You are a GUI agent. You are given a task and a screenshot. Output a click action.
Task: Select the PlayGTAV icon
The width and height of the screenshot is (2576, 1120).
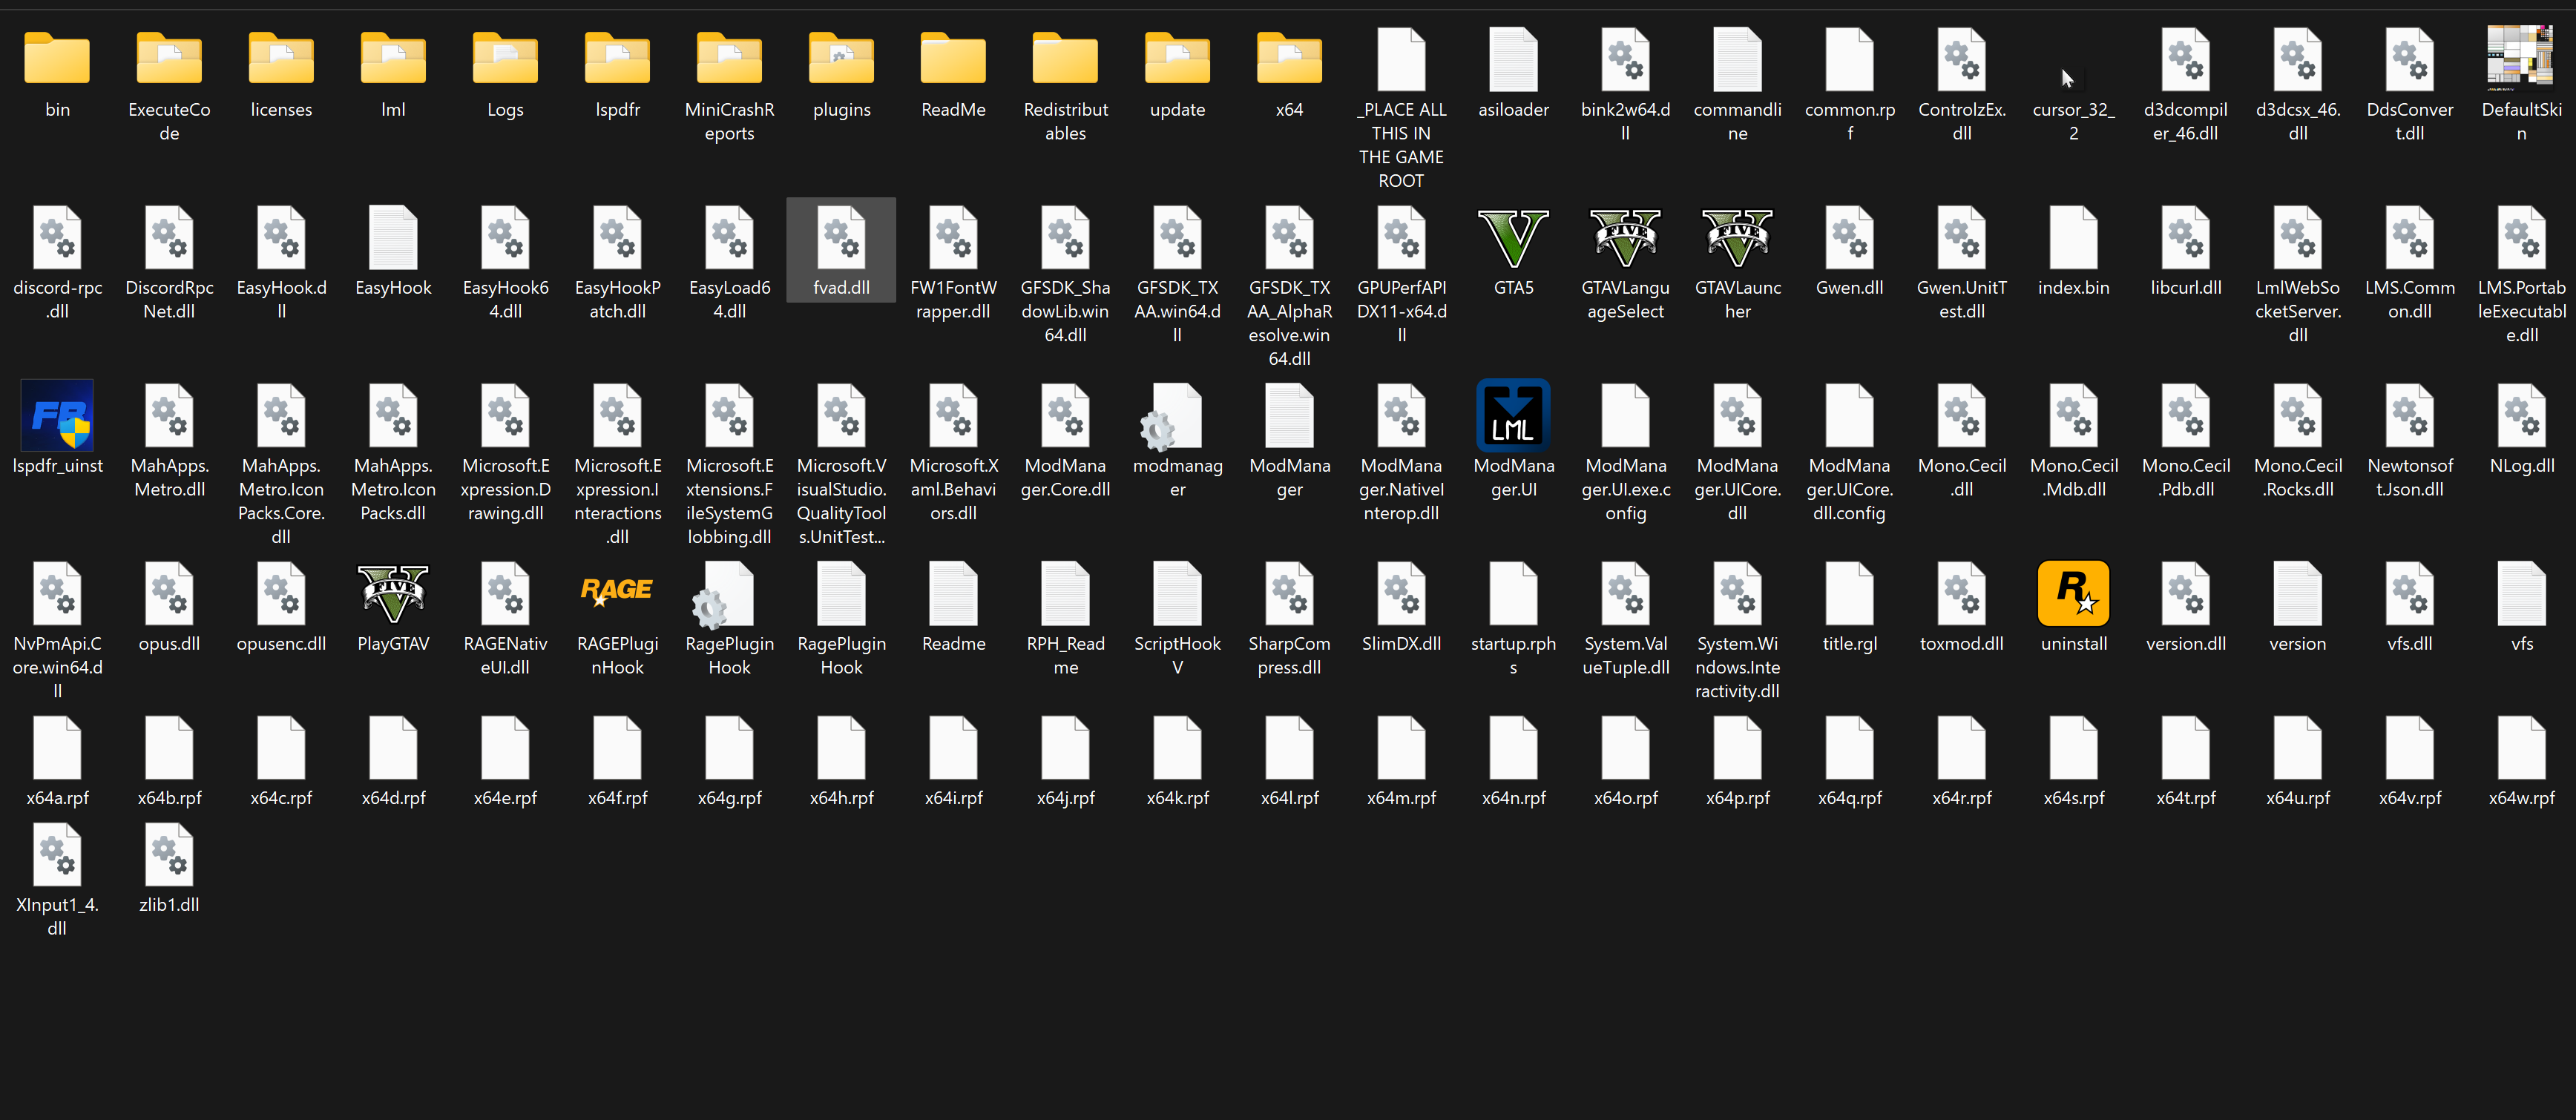[x=393, y=596]
